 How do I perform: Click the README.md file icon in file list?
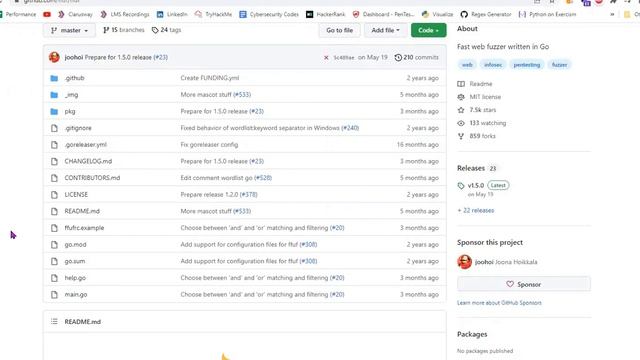[54, 211]
